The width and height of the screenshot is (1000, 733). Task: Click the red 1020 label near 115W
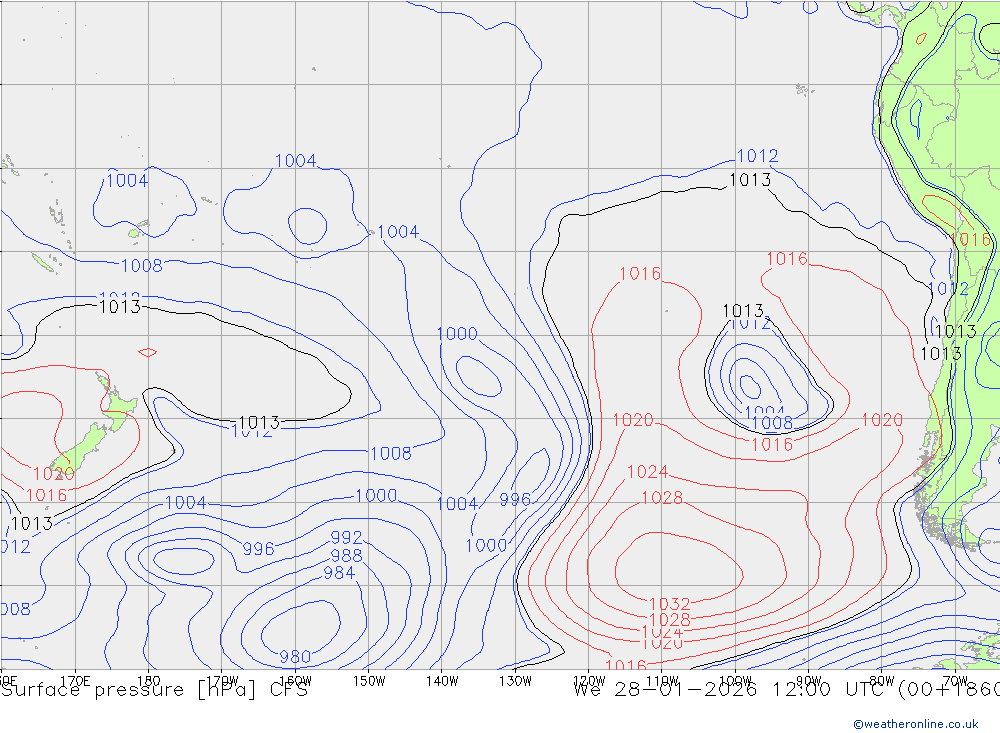click(x=633, y=420)
